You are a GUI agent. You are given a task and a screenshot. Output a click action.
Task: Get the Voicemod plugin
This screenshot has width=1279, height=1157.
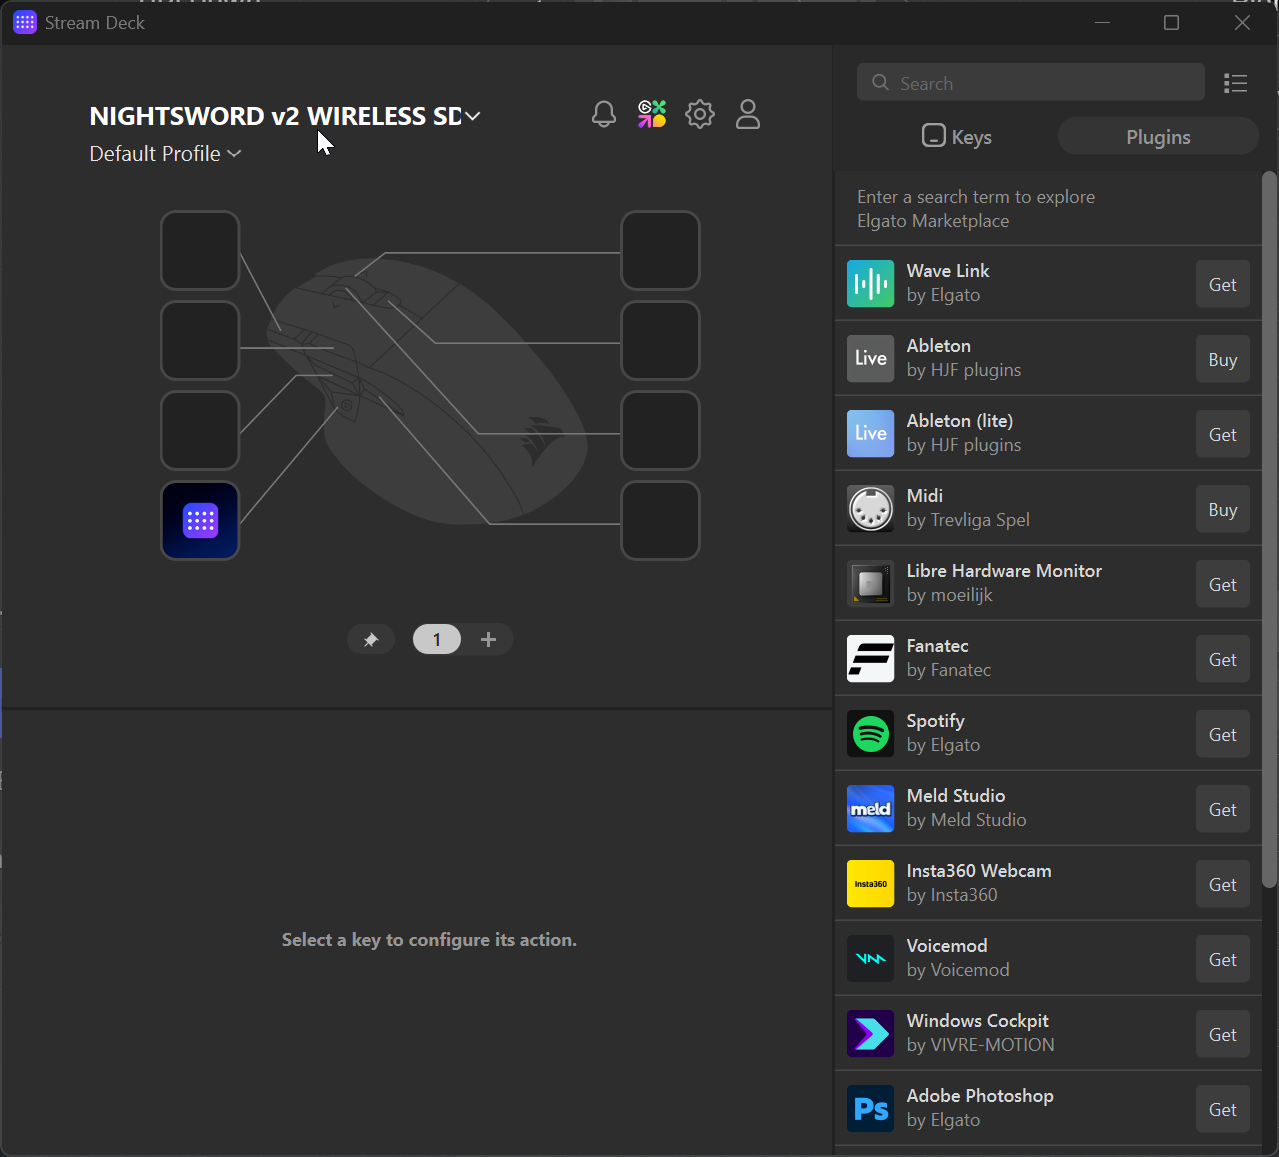click(1223, 960)
